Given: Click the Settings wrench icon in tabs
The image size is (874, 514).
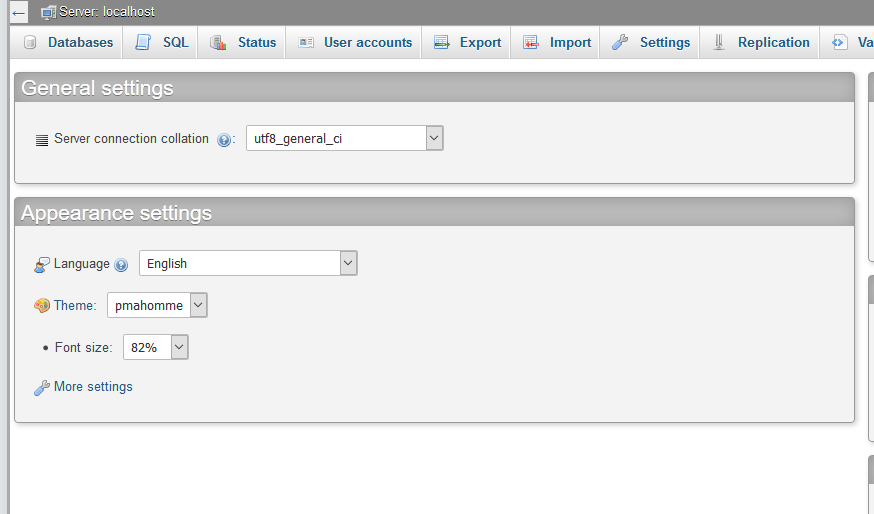Looking at the screenshot, I should tap(620, 42).
